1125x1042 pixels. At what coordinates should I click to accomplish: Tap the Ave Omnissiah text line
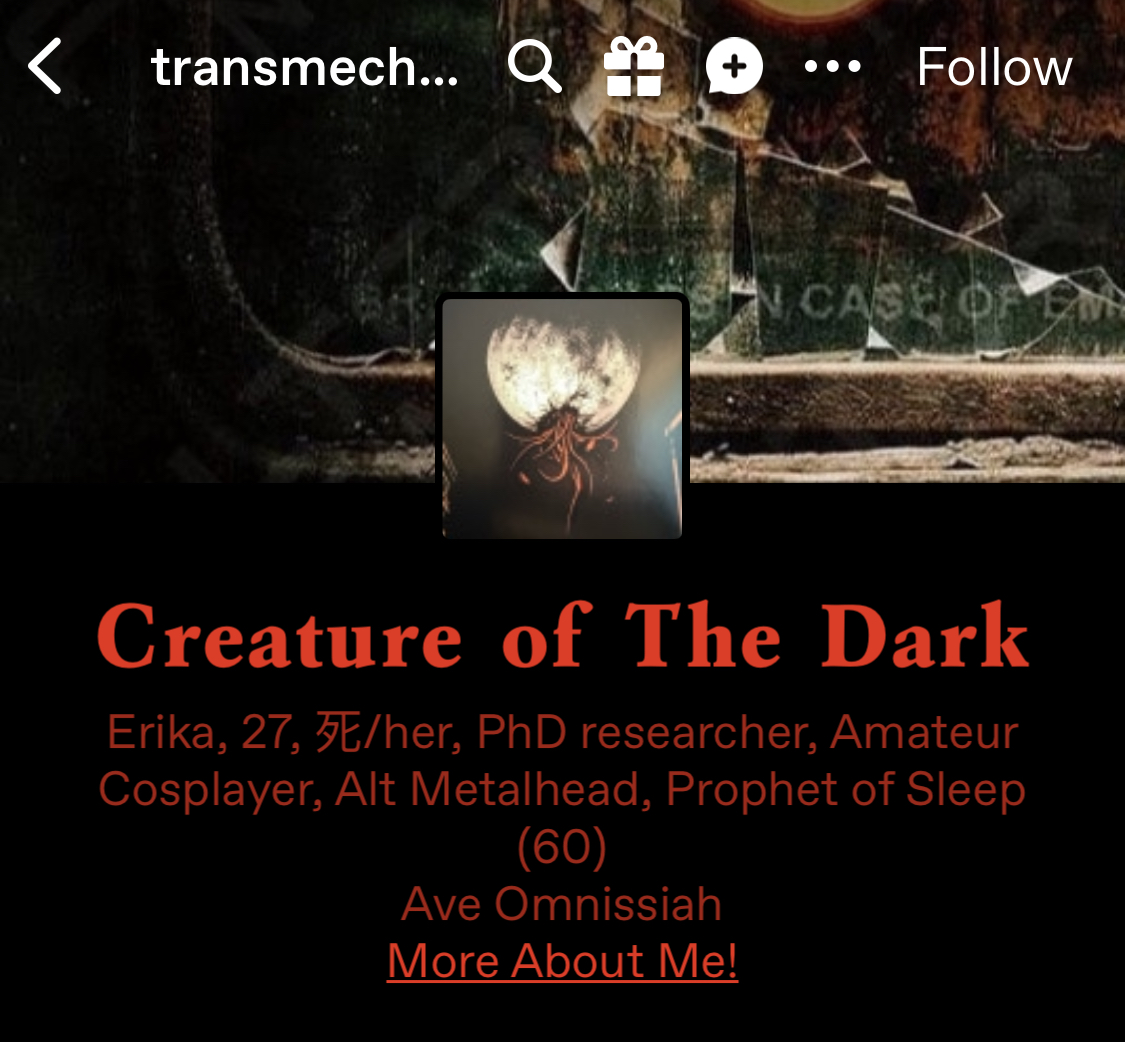click(562, 903)
